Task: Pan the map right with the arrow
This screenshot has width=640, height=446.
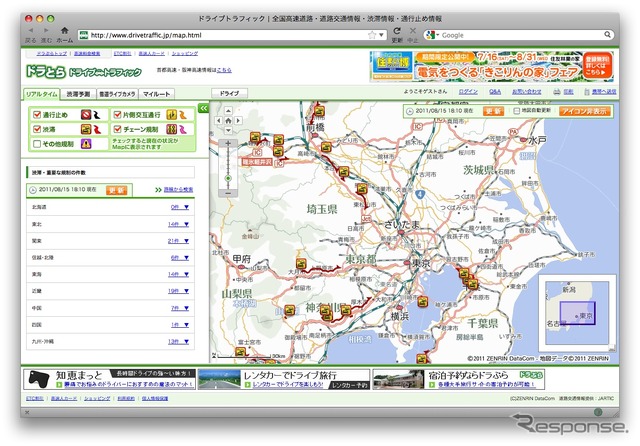Action: [x=238, y=120]
